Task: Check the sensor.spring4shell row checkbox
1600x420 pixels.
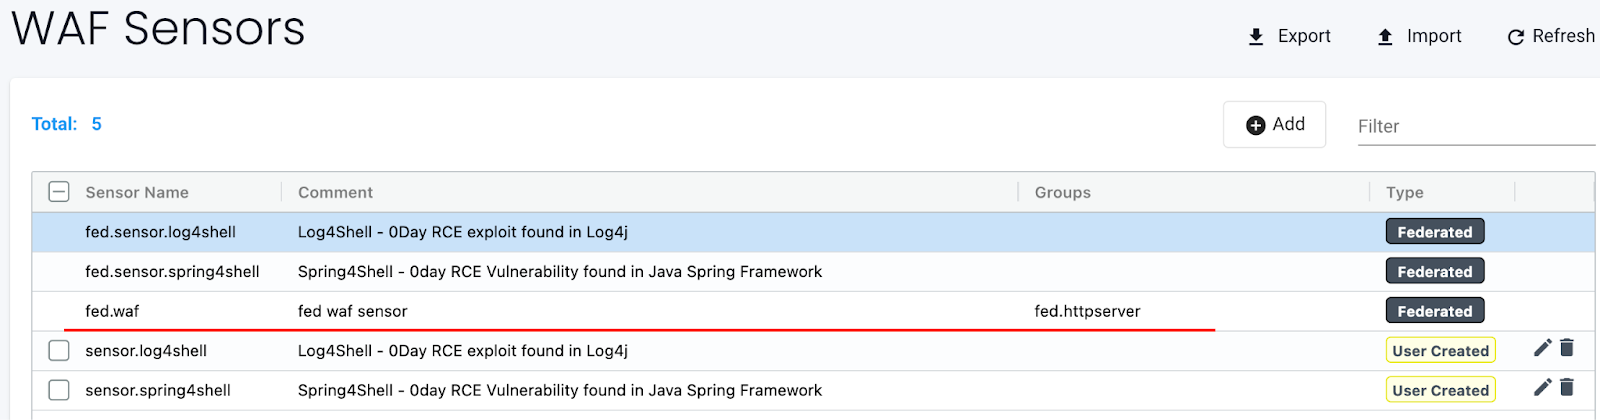Action: pyautogui.click(x=59, y=390)
